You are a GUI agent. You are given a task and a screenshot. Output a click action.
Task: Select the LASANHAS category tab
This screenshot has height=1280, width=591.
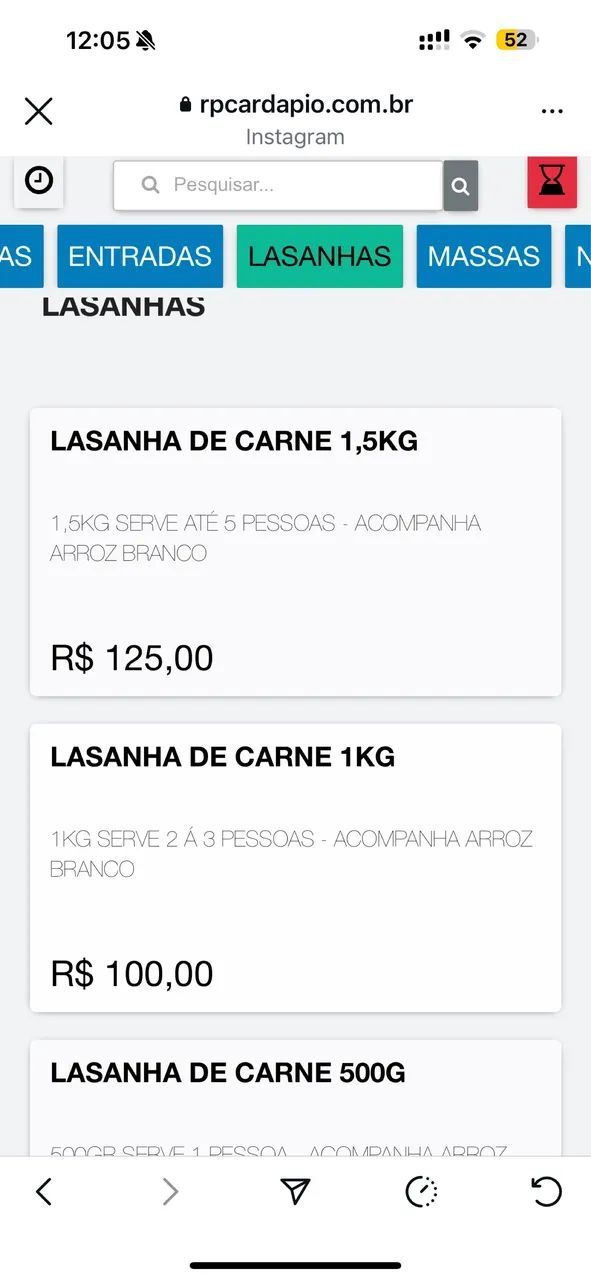(319, 256)
